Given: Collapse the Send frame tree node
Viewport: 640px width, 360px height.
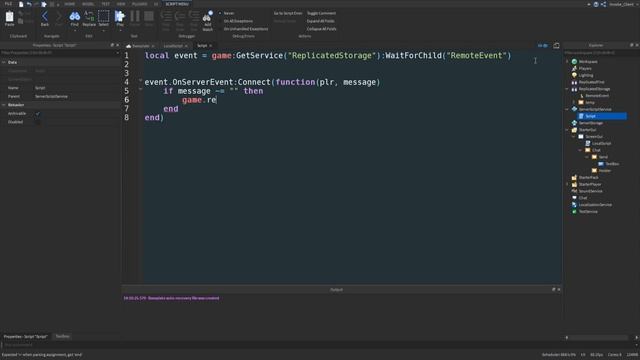Looking at the screenshot, I should pyautogui.click(x=587, y=157).
